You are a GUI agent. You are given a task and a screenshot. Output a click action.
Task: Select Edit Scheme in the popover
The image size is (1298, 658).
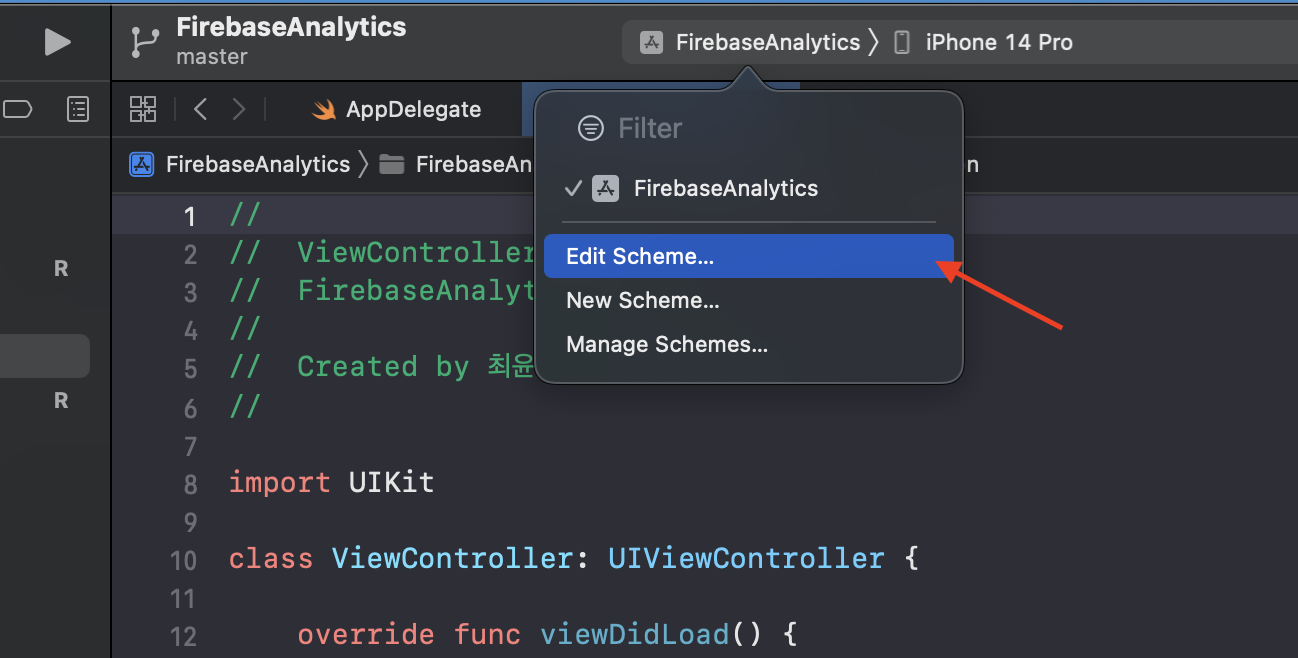click(x=640, y=256)
